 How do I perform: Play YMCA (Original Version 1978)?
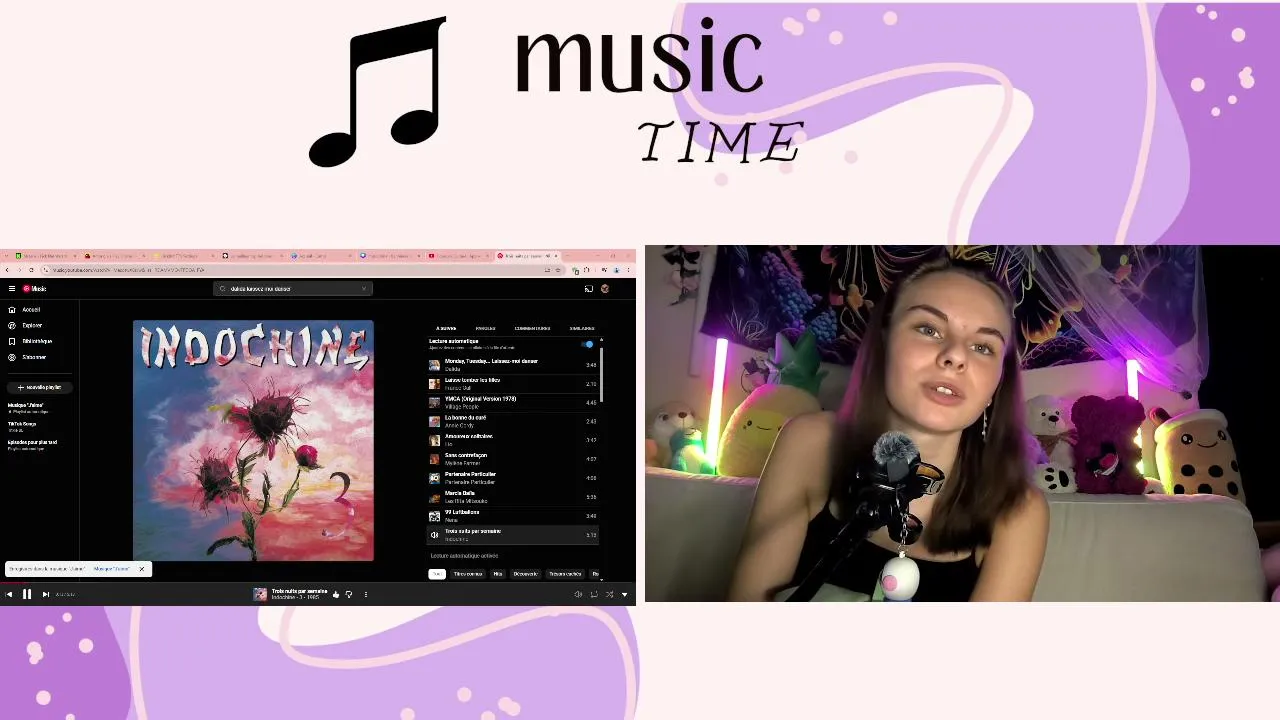point(513,403)
